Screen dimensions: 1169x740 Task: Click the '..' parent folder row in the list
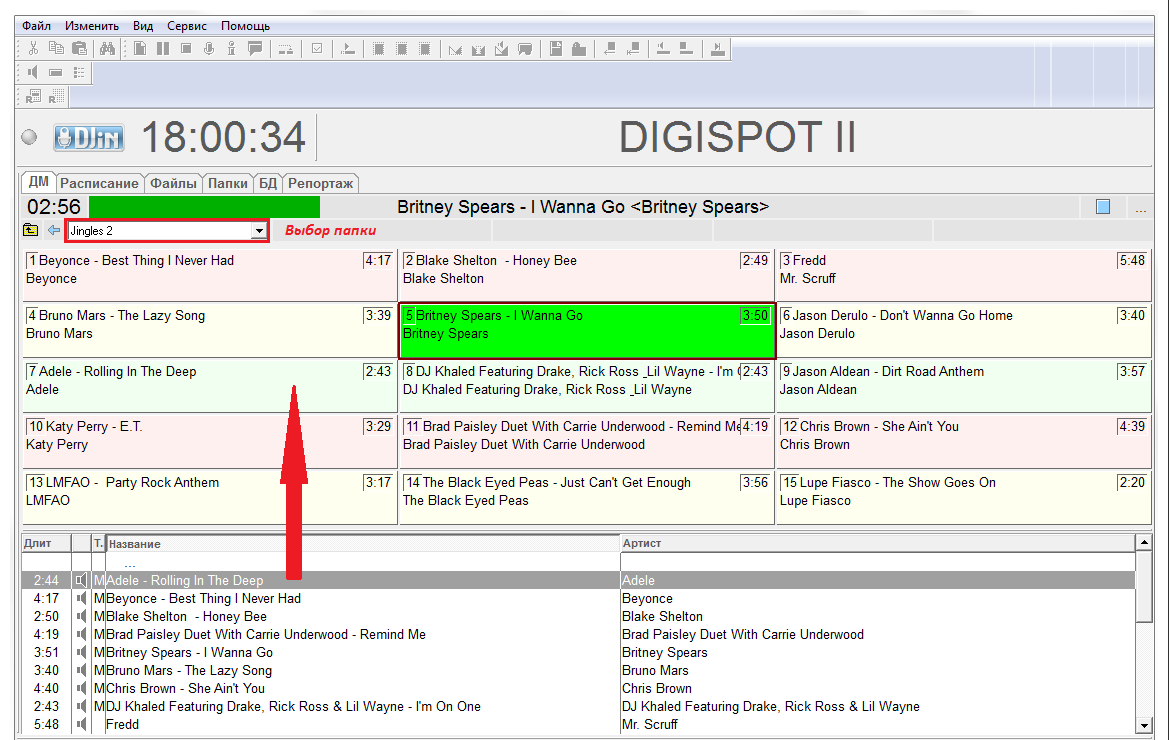point(579,563)
